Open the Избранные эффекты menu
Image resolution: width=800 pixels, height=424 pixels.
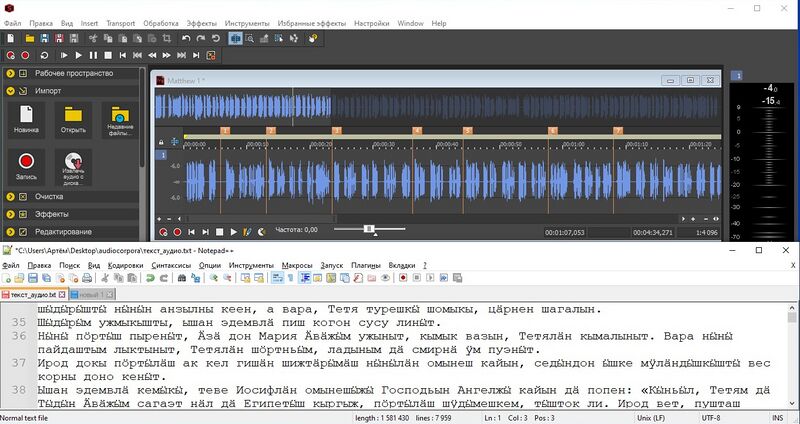[312, 23]
